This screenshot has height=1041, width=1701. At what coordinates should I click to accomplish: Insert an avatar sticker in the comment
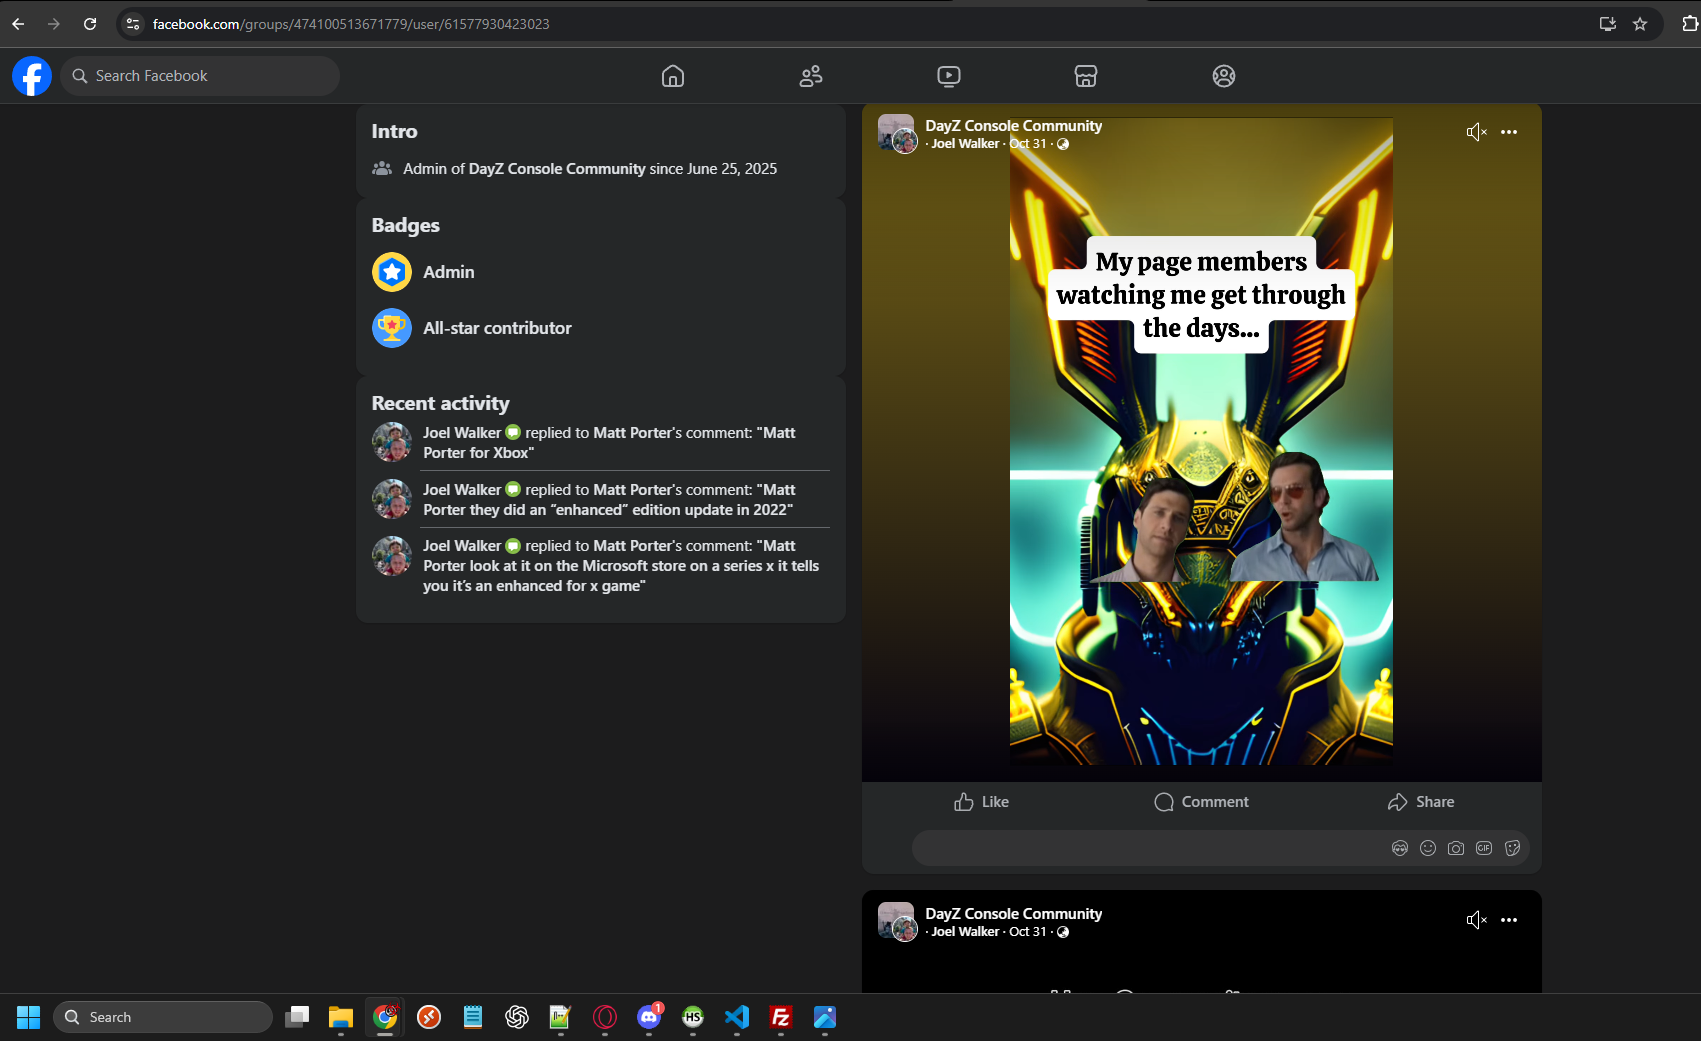click(x=1400, y=848)
